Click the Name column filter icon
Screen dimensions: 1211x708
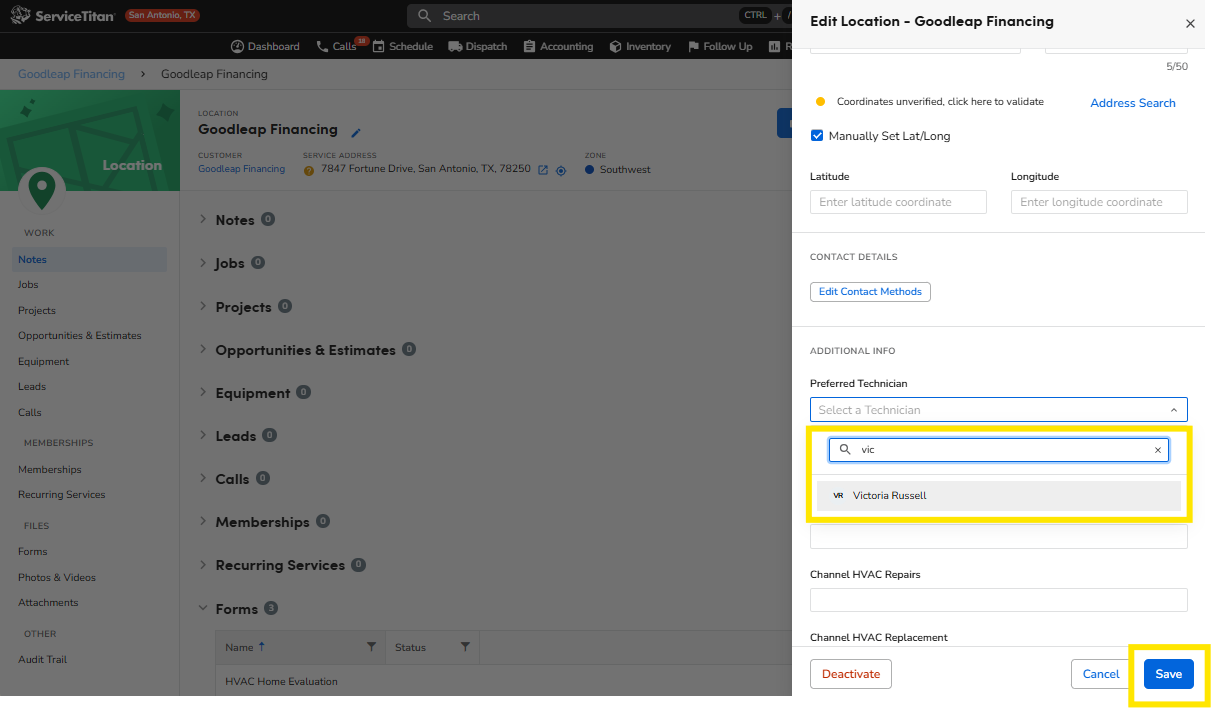coord(371,647)
